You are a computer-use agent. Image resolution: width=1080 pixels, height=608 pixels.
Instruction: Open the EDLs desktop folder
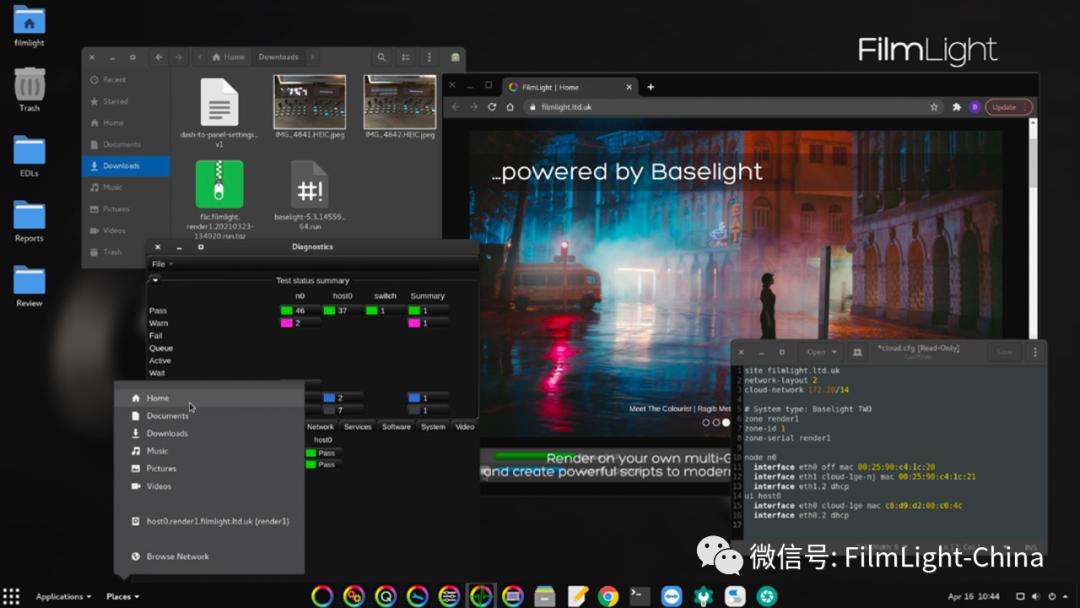tap(29, 155)
